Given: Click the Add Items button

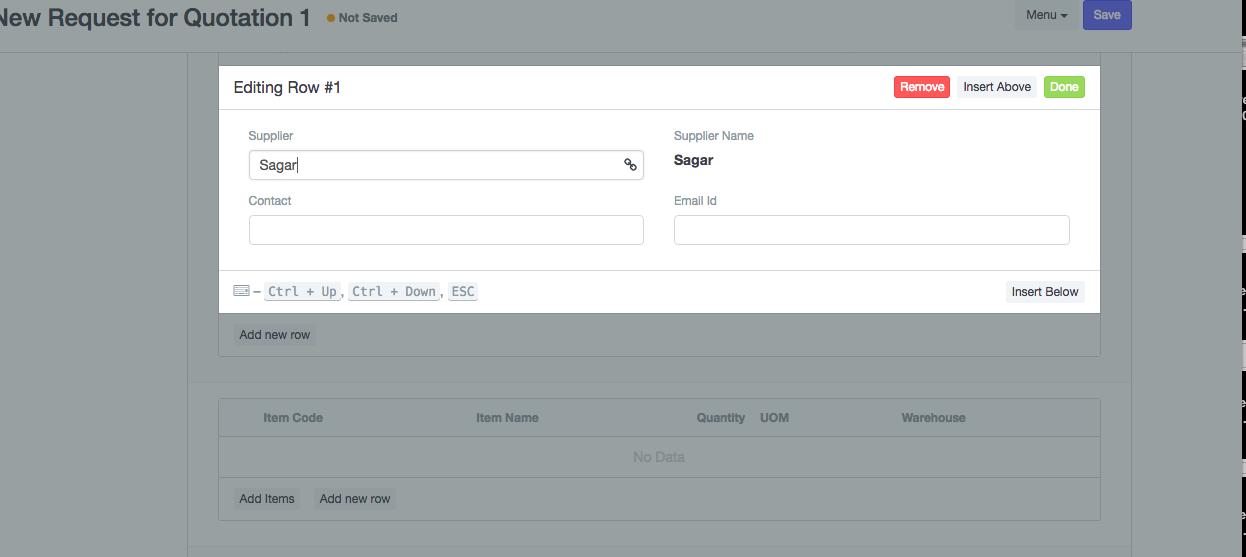Looking at the screenshot, I should point(267,499).
